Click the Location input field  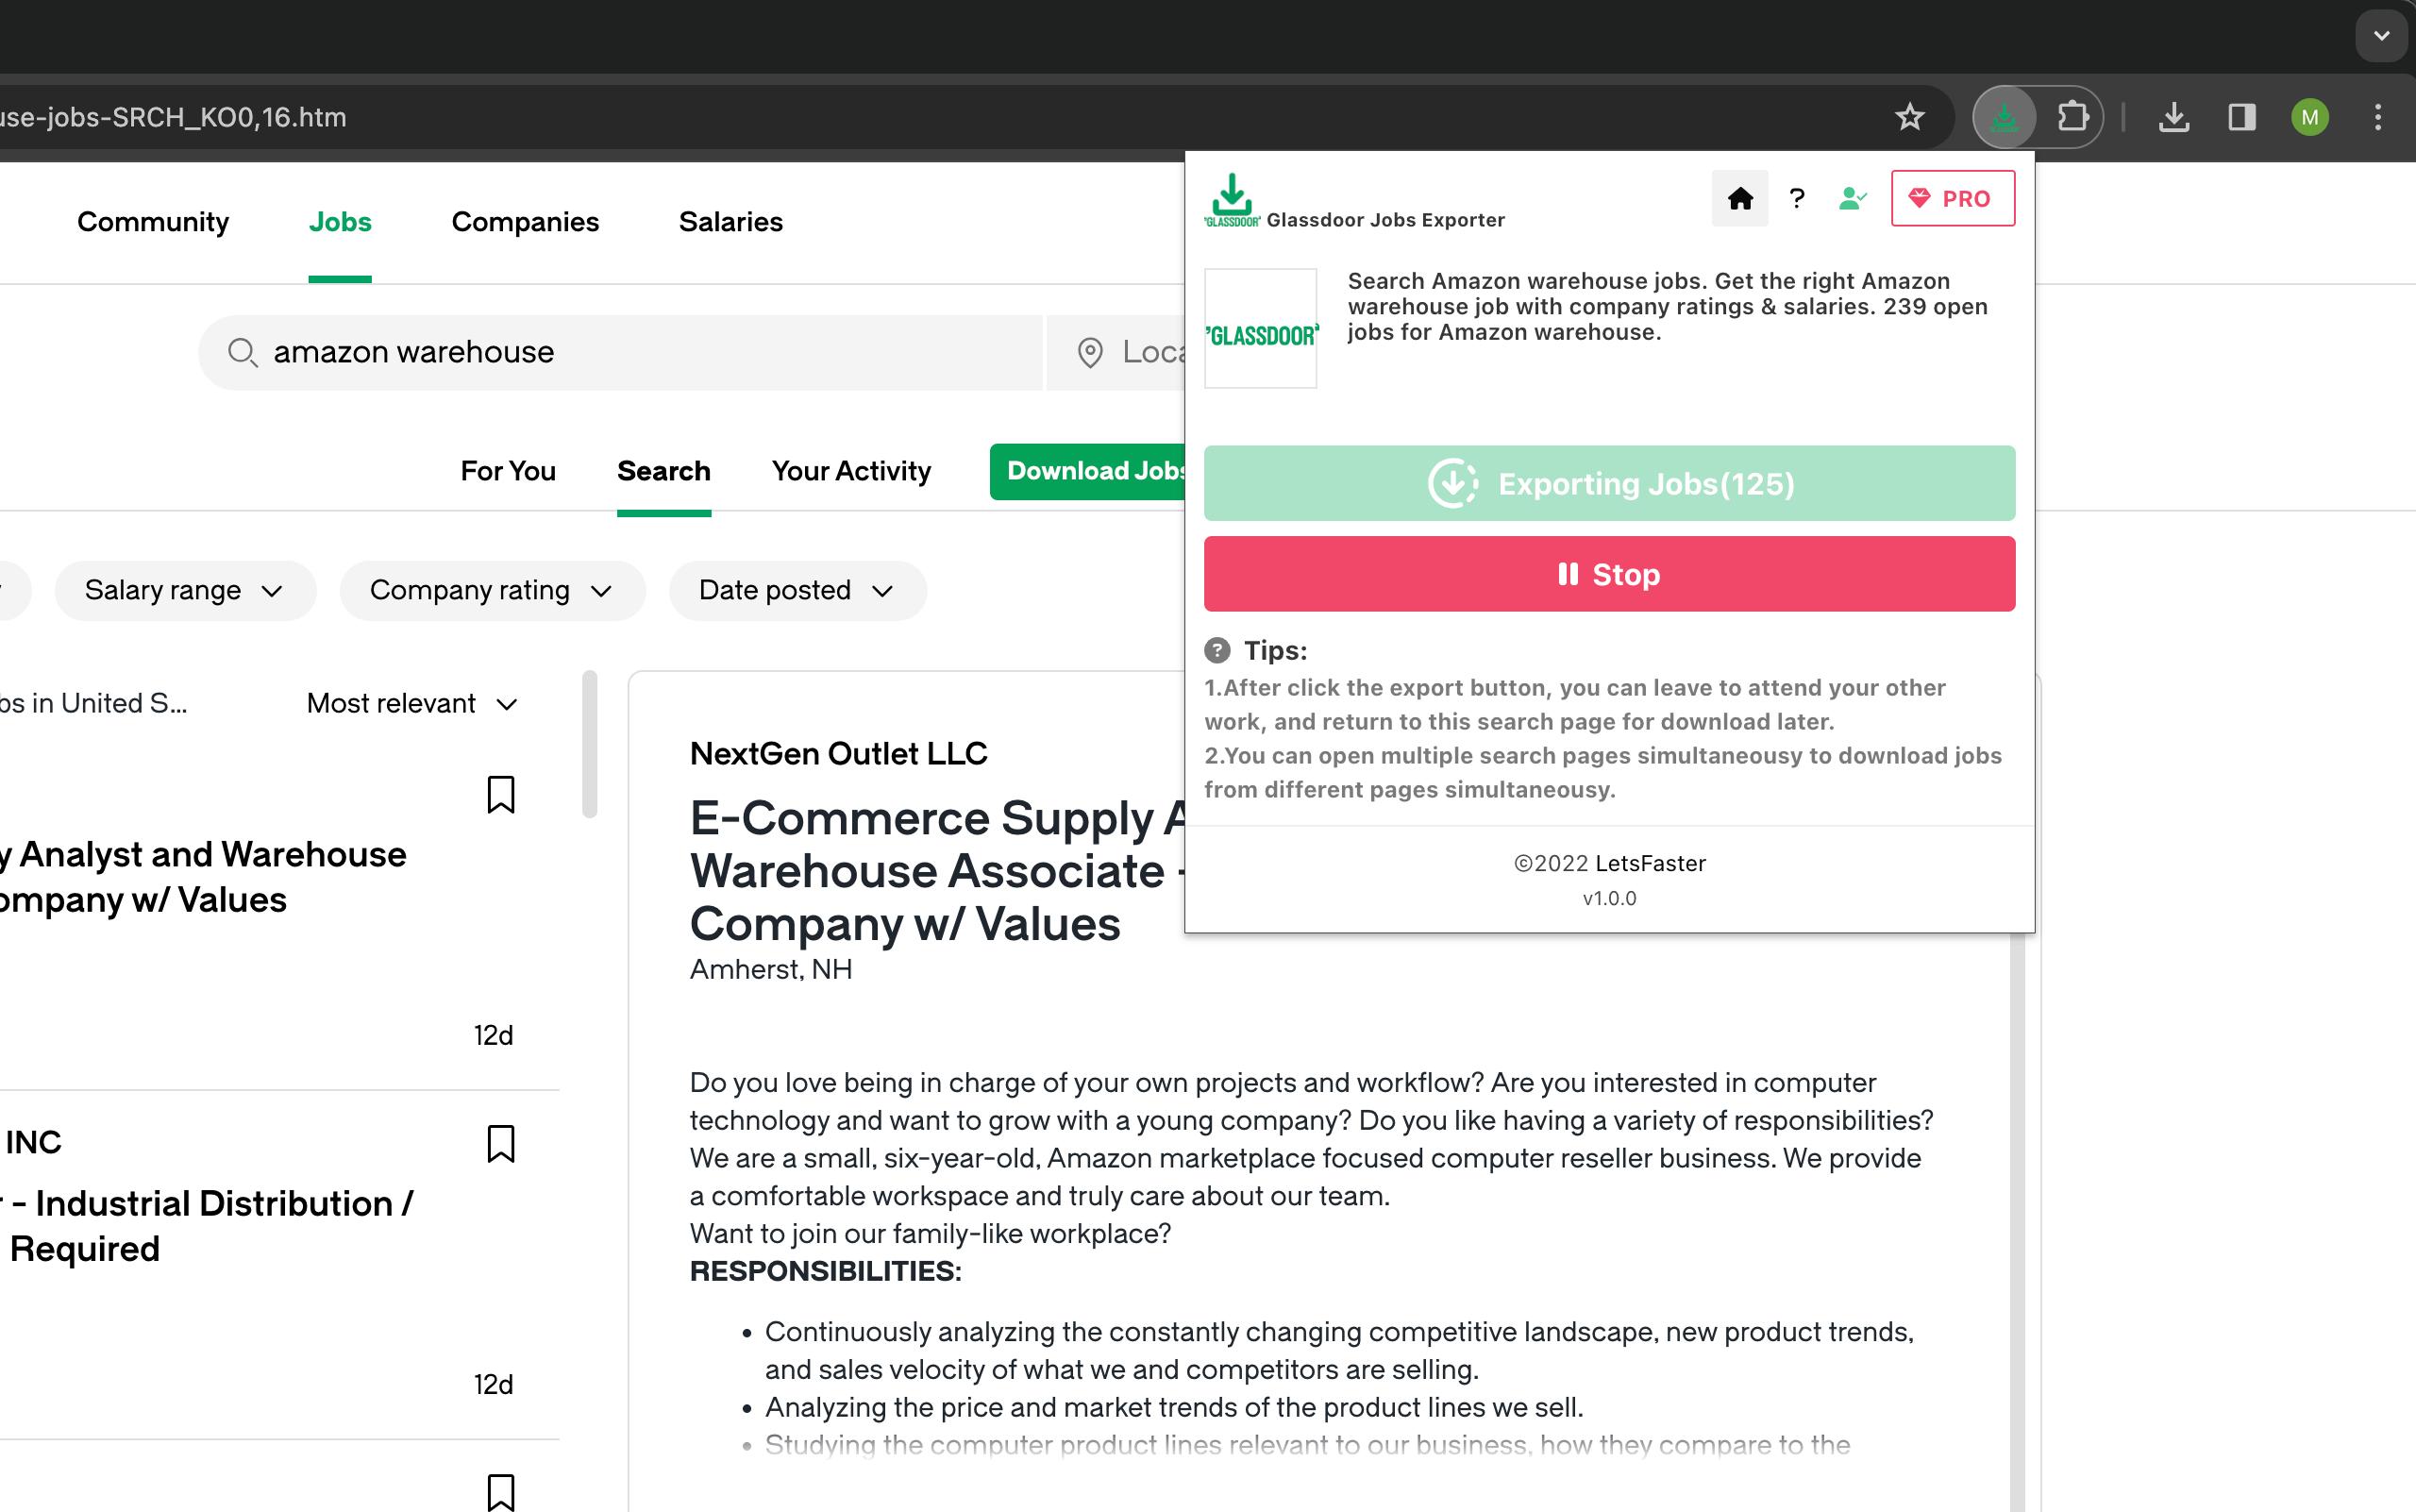1115,352
